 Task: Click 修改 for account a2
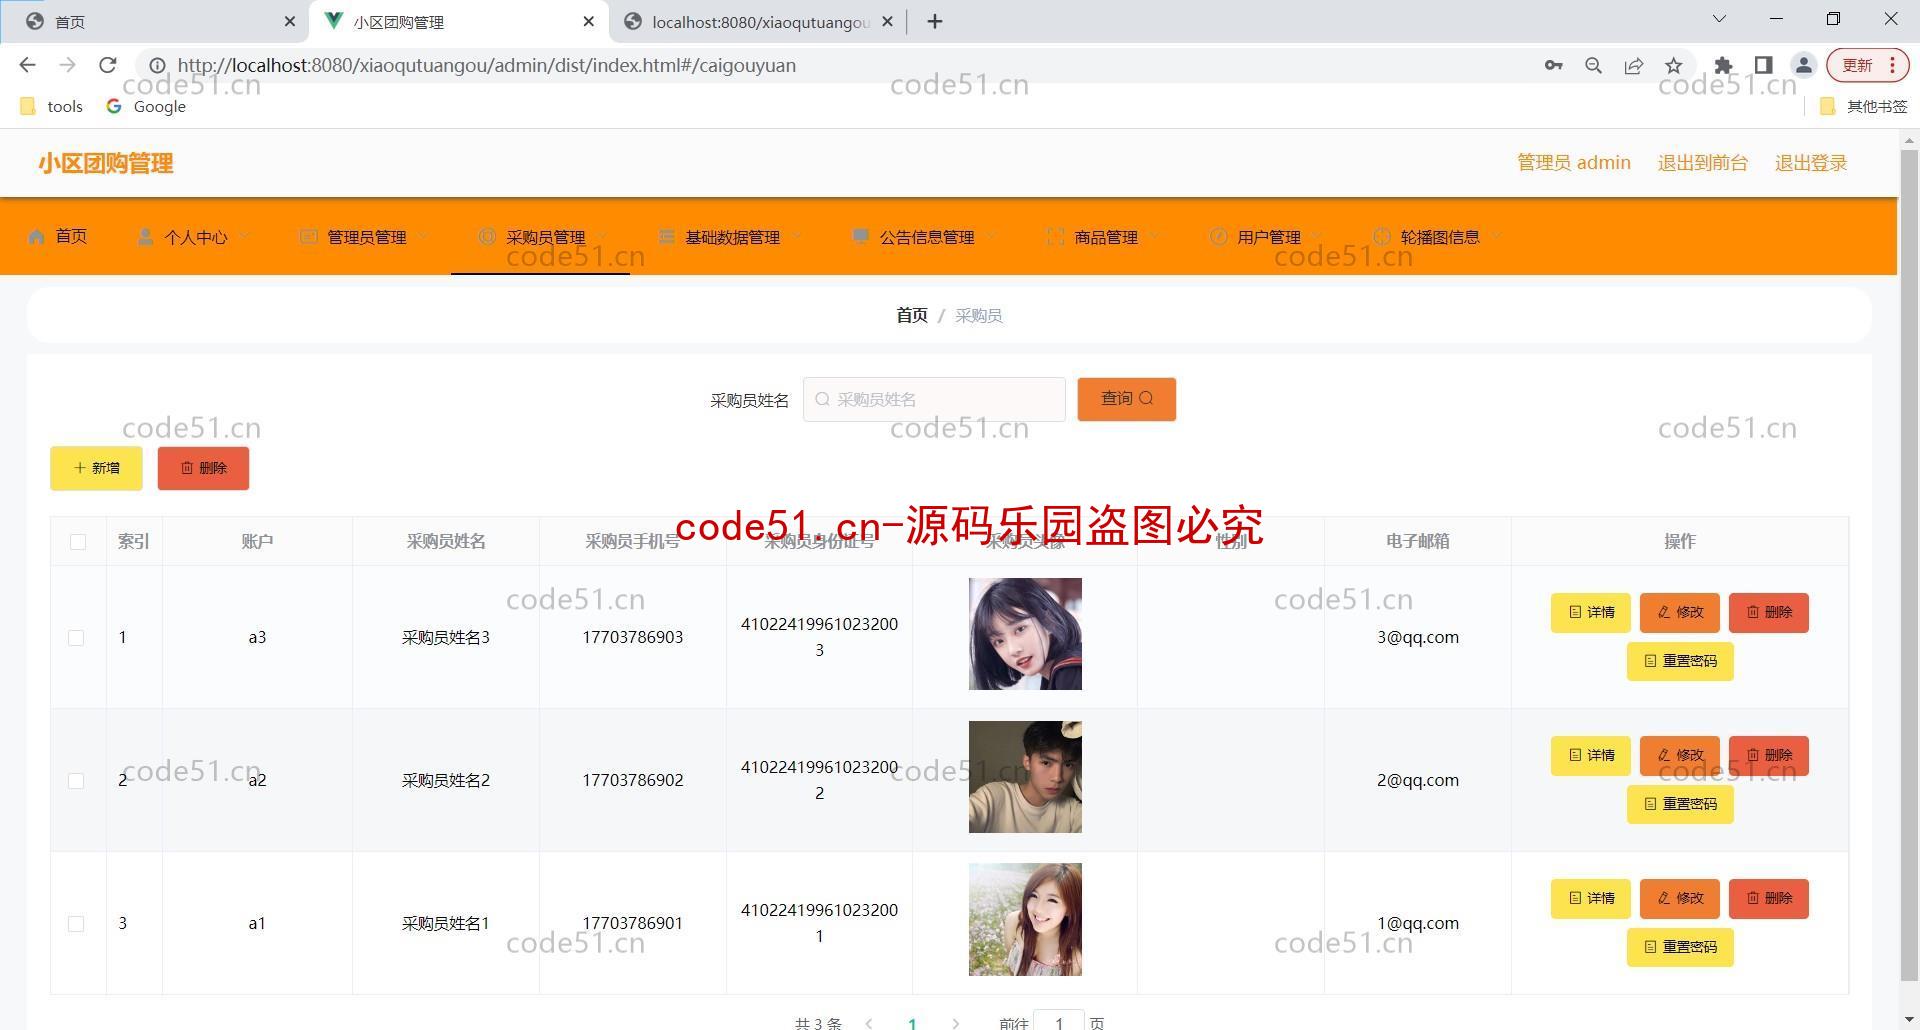1679,755
